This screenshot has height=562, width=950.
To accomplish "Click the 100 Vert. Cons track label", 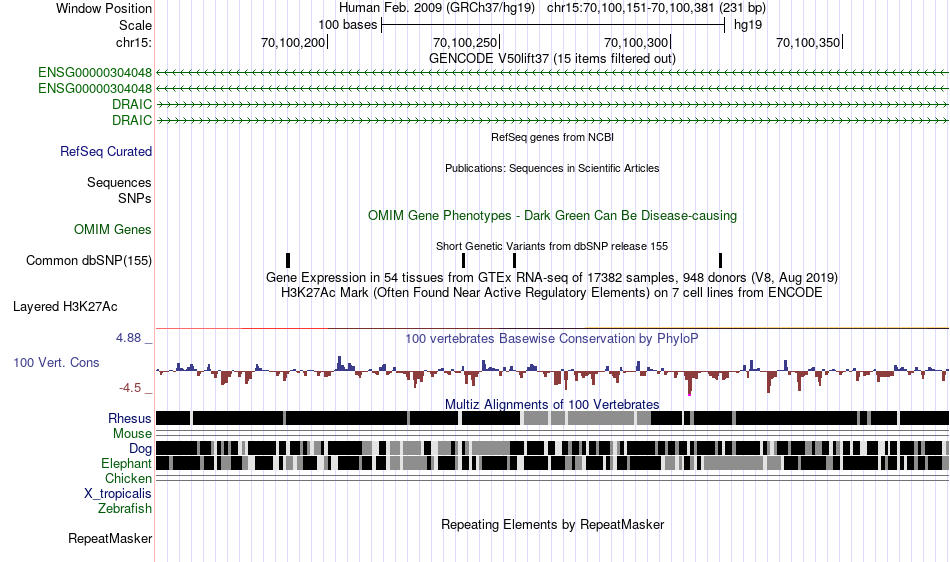I will [56, 362].
